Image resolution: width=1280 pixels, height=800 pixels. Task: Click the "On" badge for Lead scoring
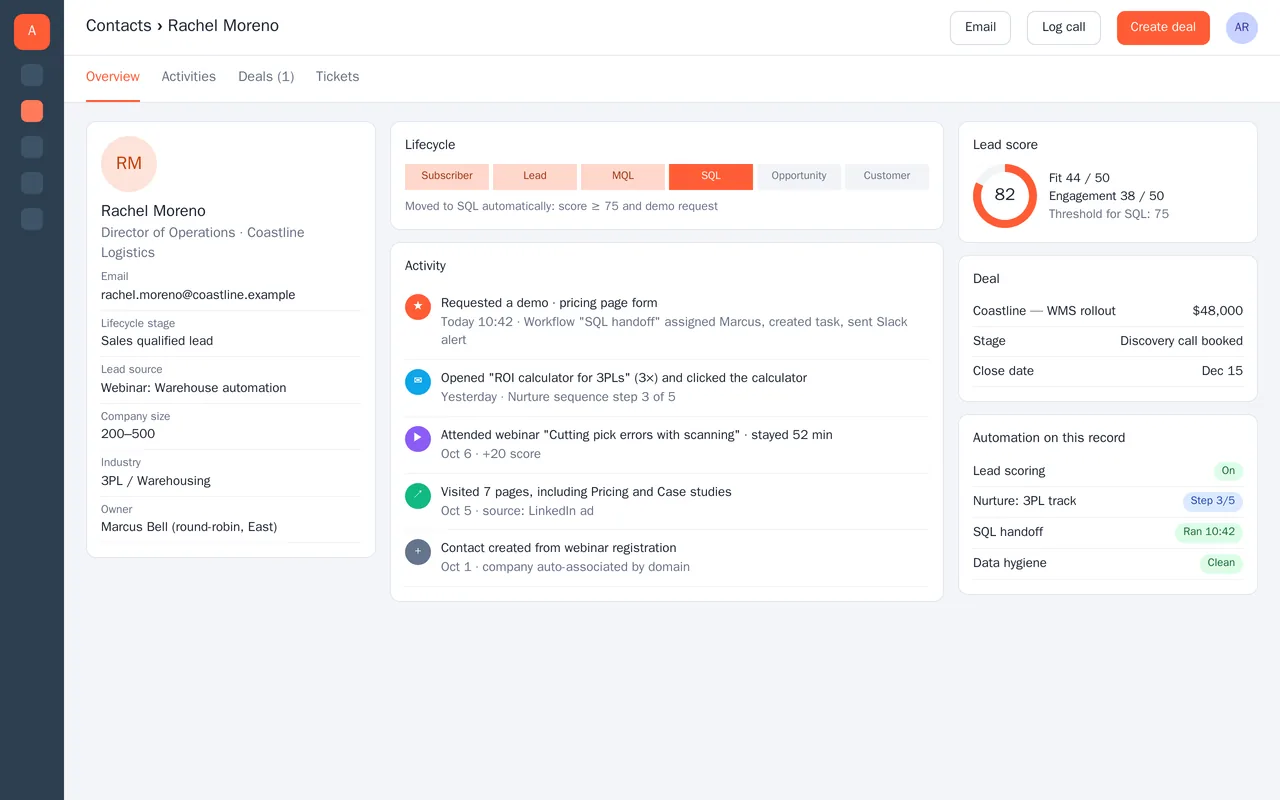pyautogui.click(x=1228, y=471)
